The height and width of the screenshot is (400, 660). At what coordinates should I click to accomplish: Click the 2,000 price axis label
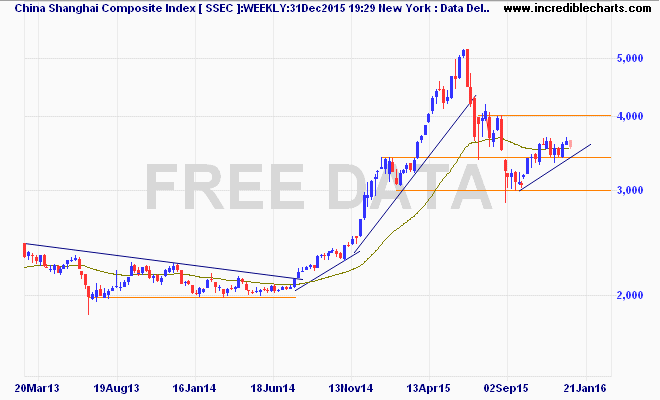(630, 295)
